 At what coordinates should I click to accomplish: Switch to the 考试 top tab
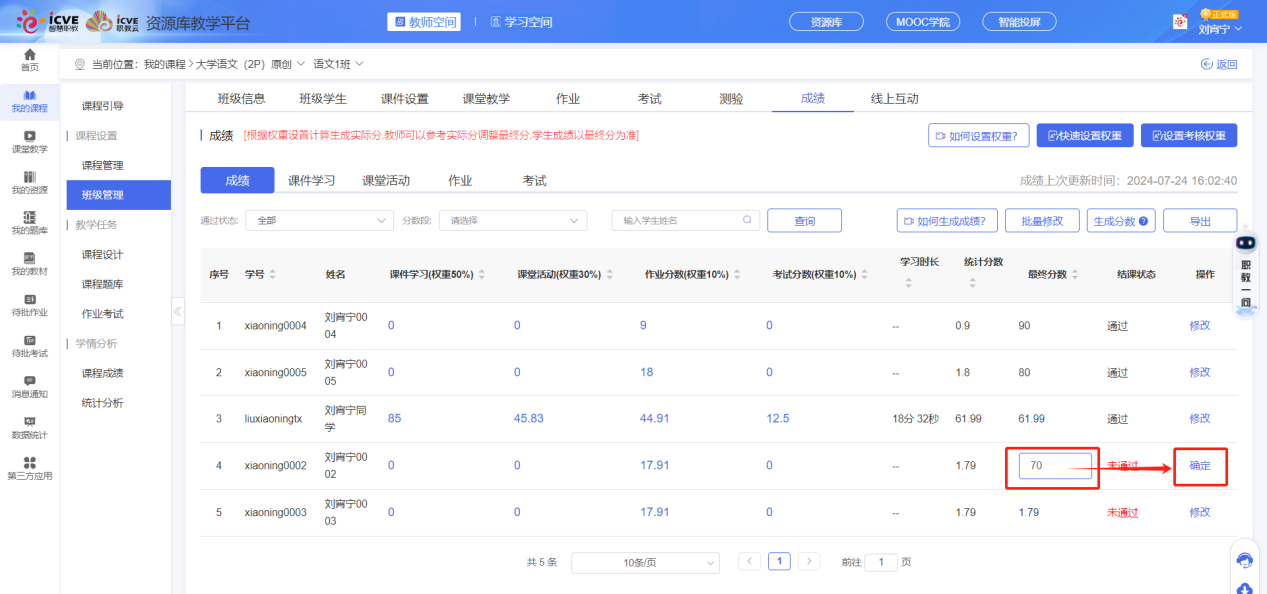point(649,99)
